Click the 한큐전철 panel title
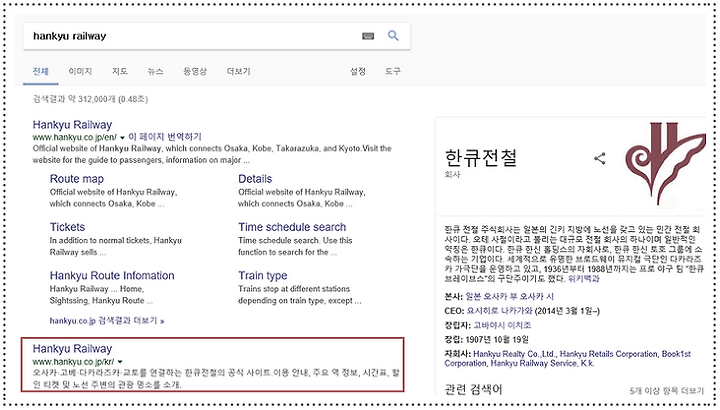 click(480, 157)
